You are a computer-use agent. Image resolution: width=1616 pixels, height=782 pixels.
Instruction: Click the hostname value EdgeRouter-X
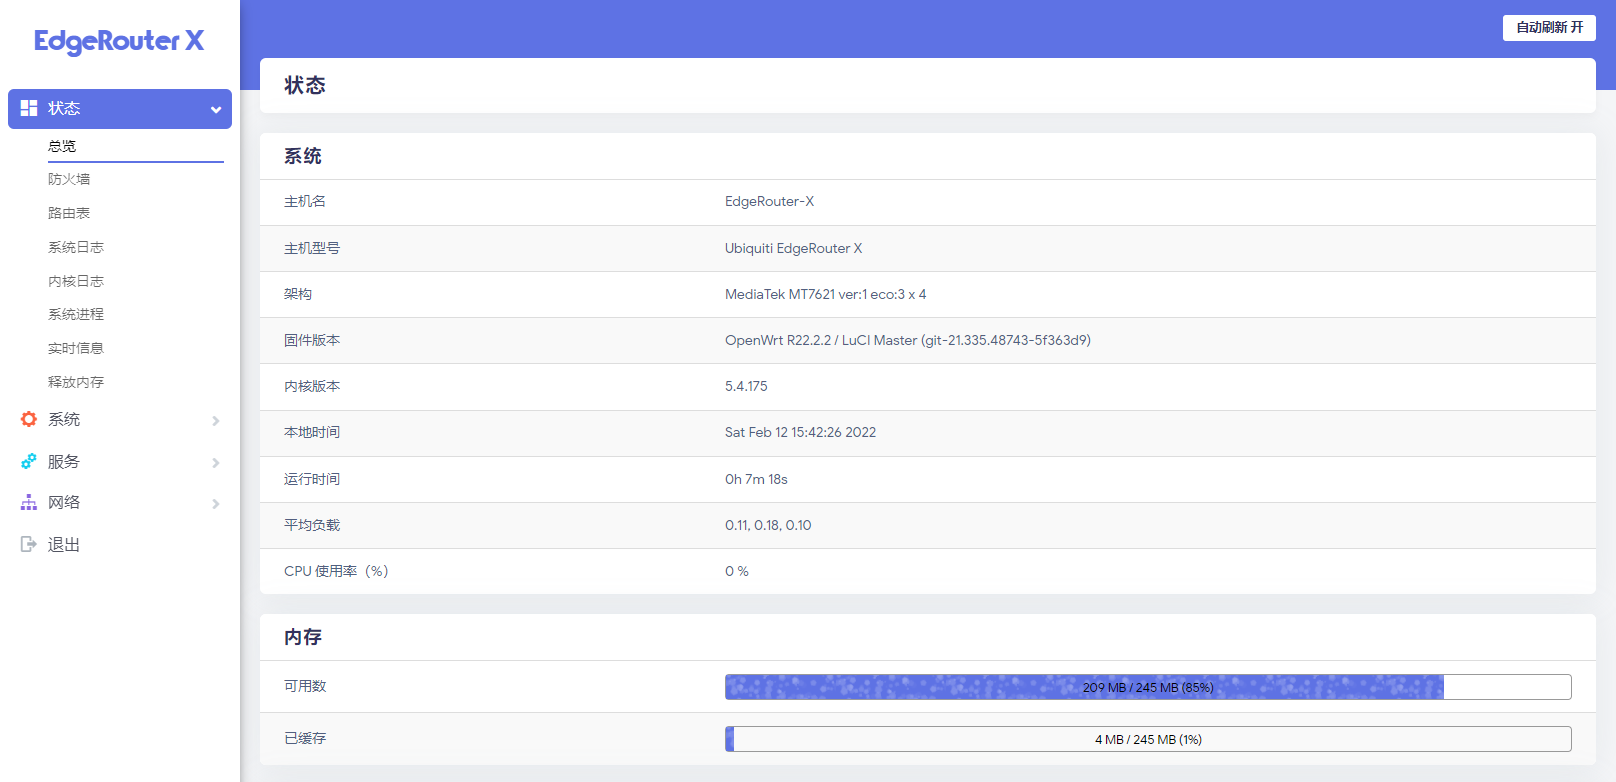pyautogui.click(x=769, y=202)
